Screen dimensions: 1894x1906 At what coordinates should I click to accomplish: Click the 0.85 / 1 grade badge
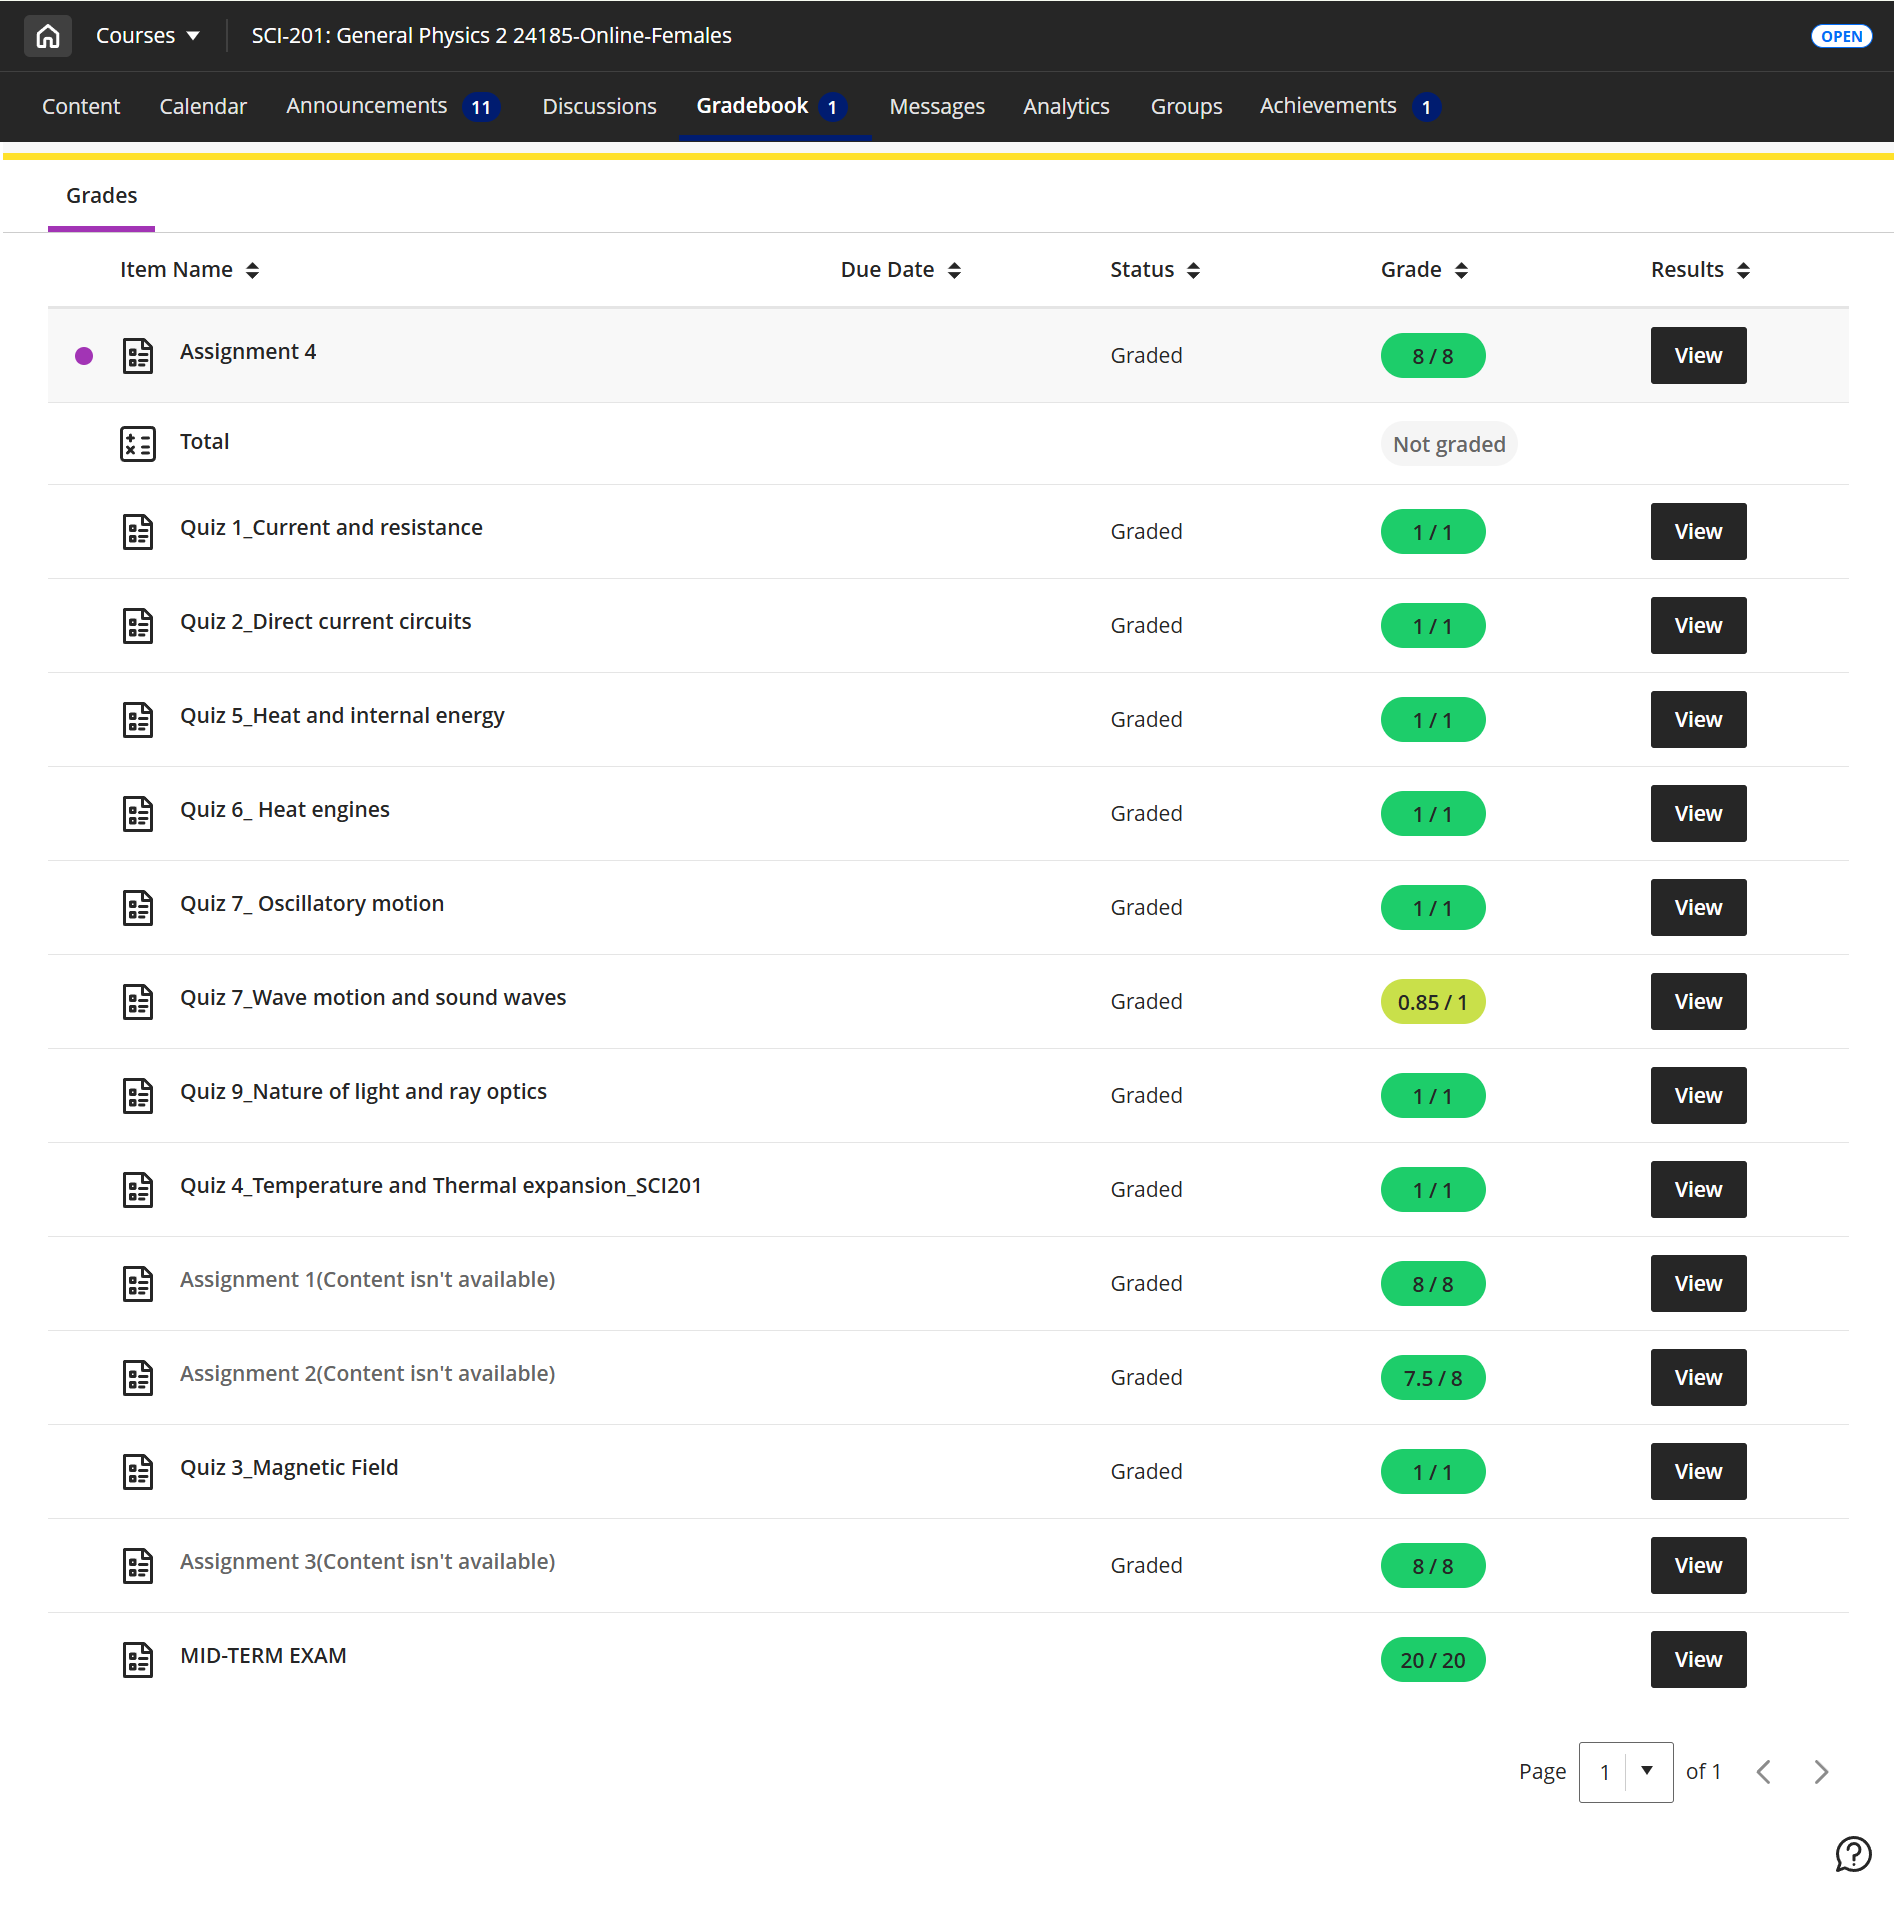click(x=1432, y=1002)
